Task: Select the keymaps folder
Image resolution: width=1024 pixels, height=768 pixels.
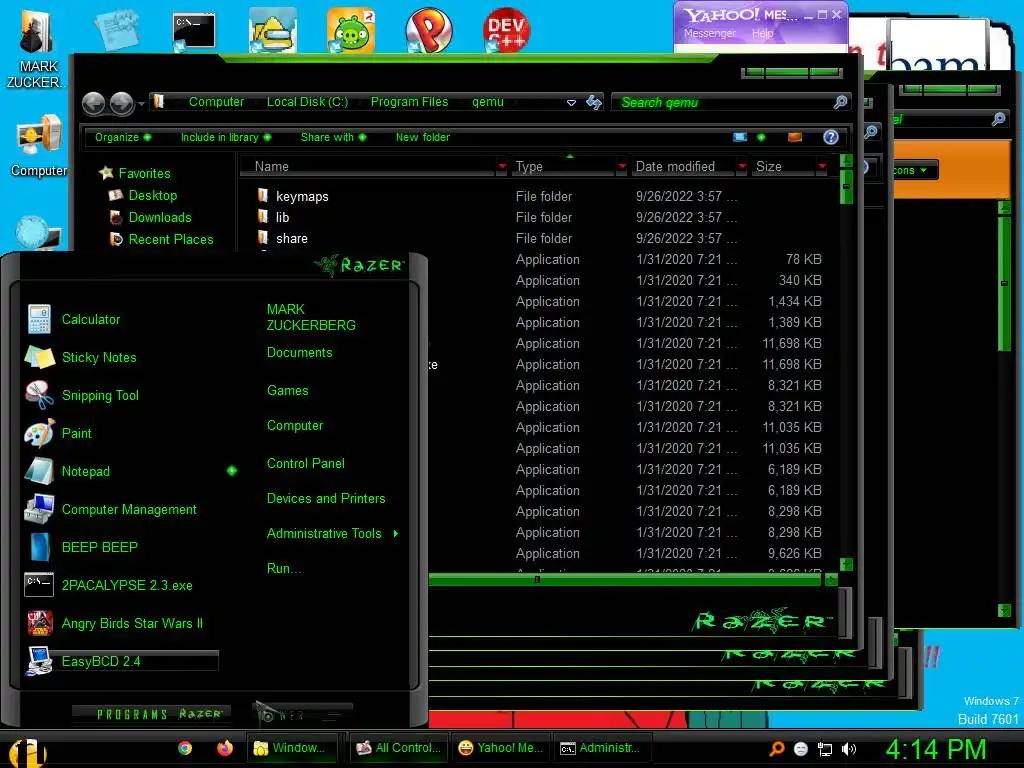Action: (302, 197)
